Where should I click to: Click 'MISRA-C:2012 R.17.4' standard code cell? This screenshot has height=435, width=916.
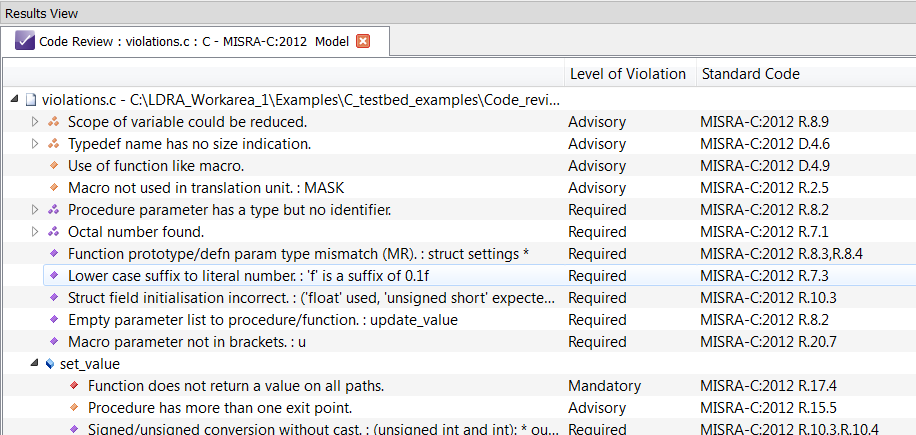point(768,385)
